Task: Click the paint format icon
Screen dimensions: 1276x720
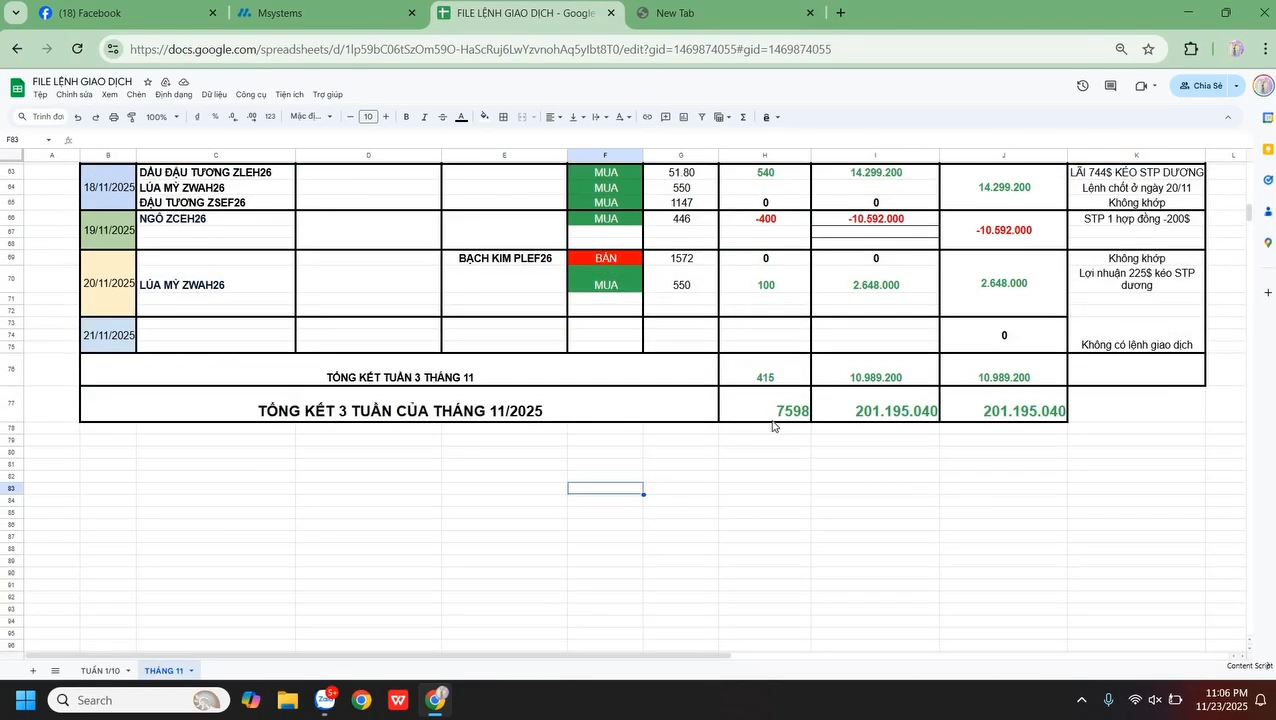Action: tap(131, 117)
